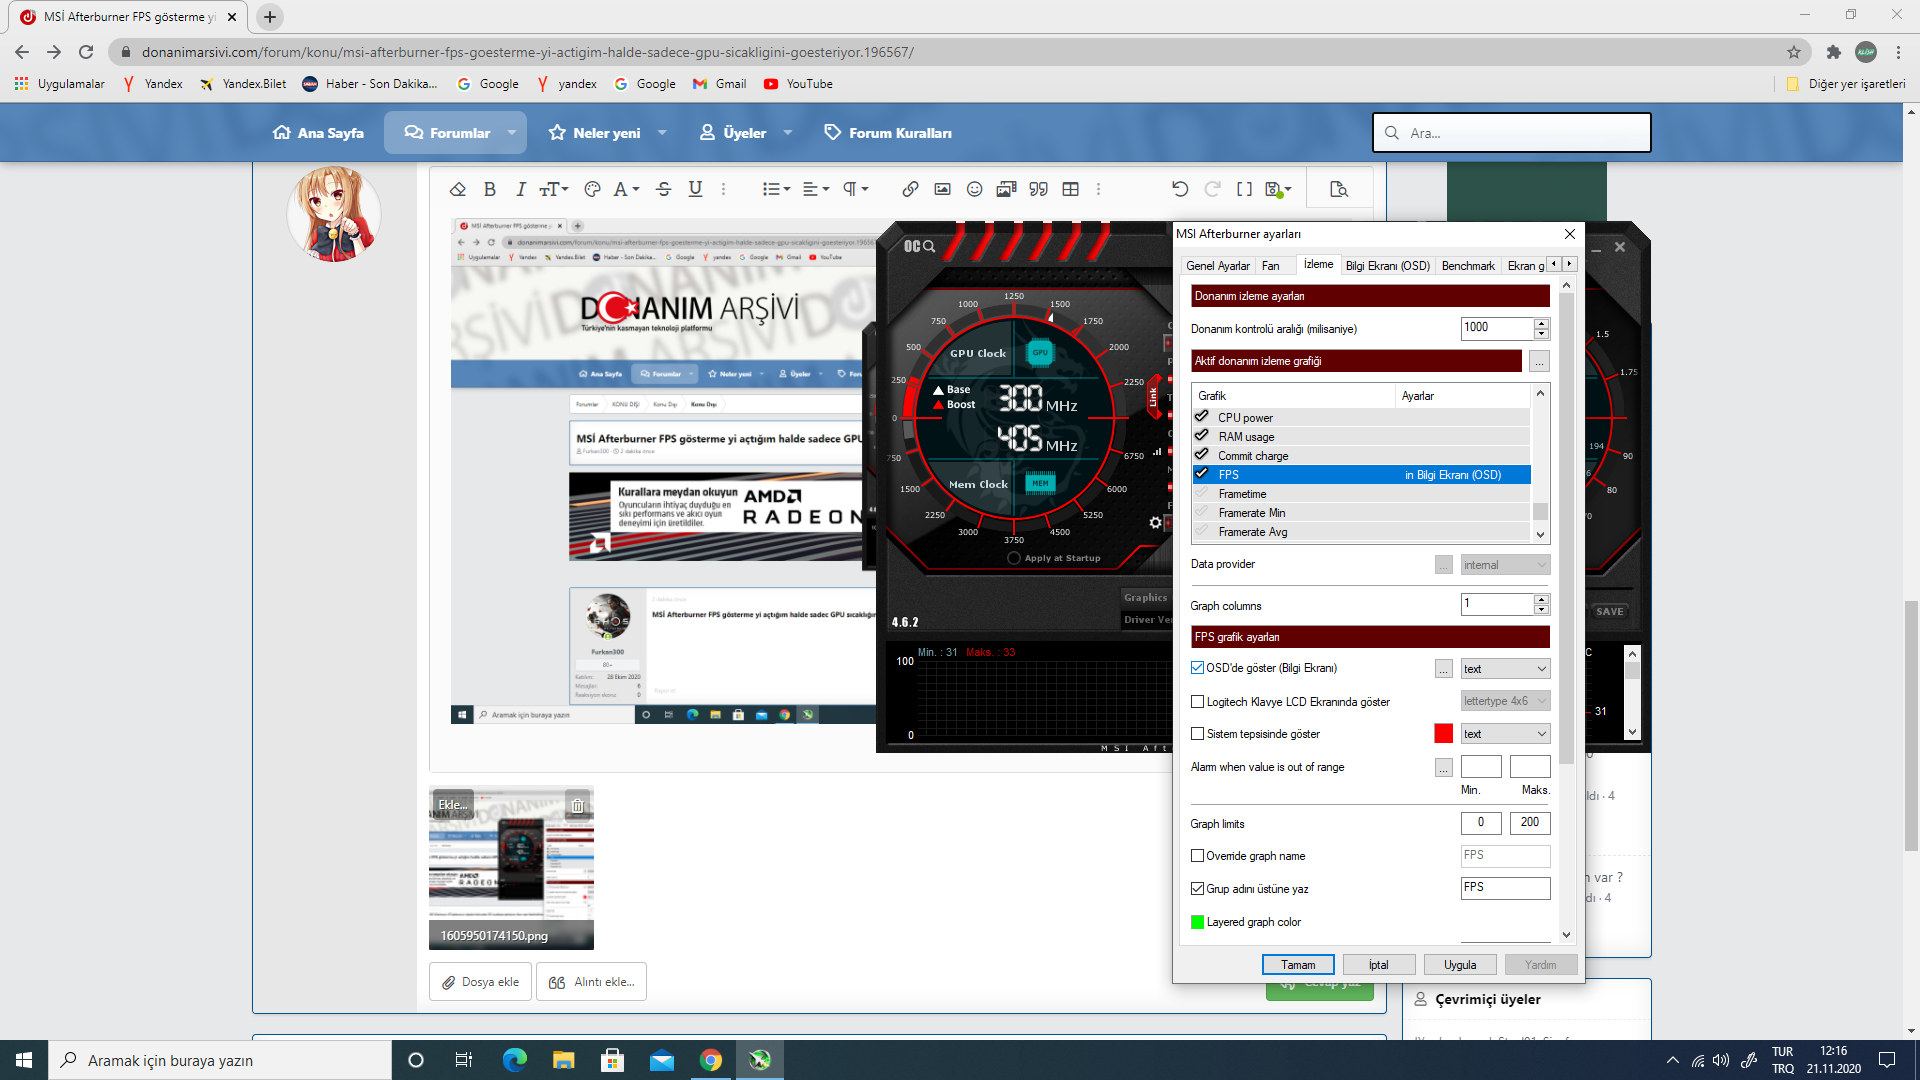Image resolution: width=1920 pixels, height=1080 pixels.
Task: Apply strikethrough formatting
Action: pyautogui.click(x=664, y=189)
